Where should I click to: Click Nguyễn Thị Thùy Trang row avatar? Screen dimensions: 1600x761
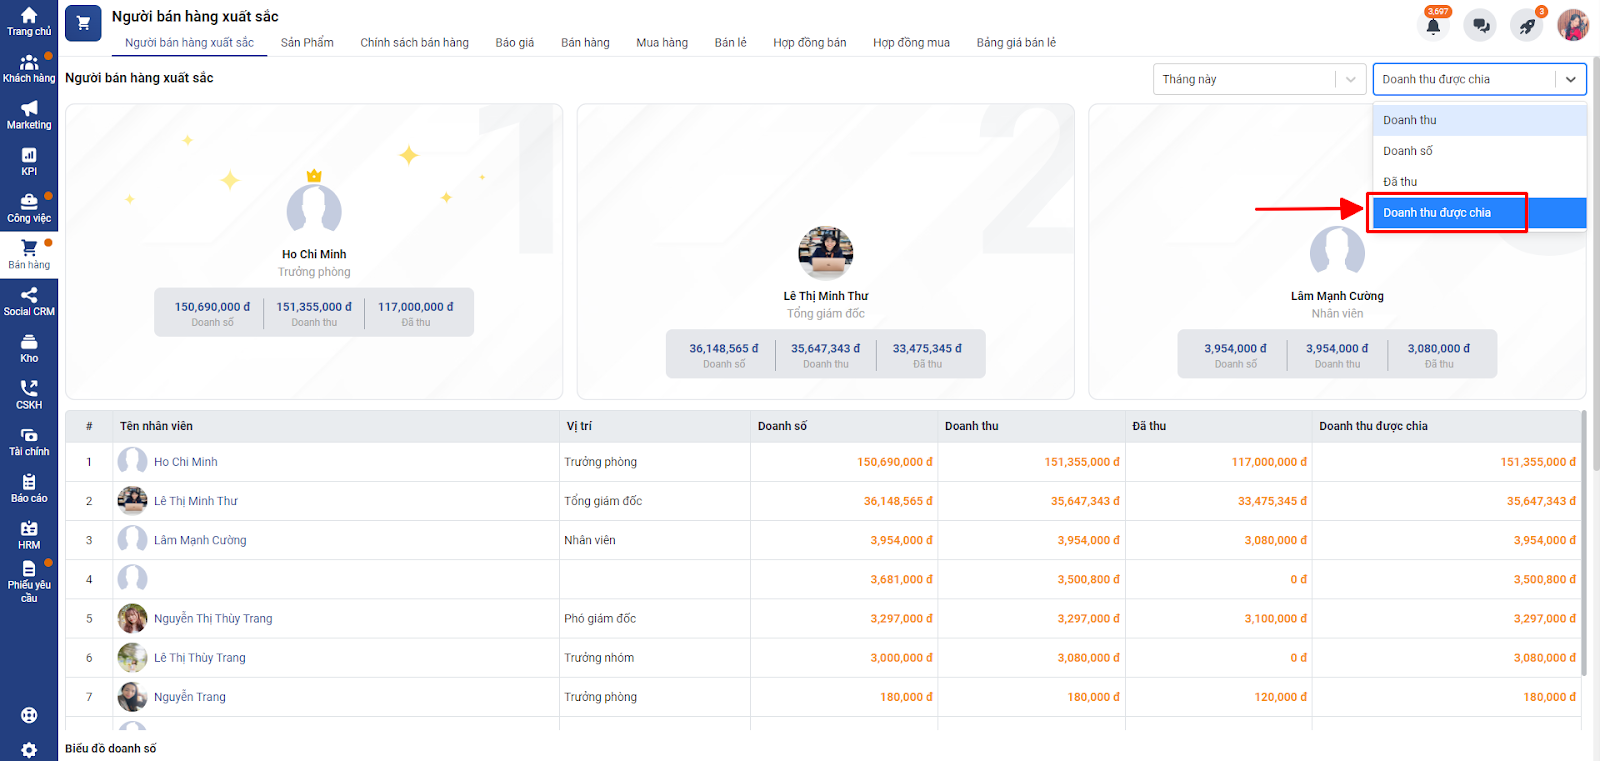132,618
